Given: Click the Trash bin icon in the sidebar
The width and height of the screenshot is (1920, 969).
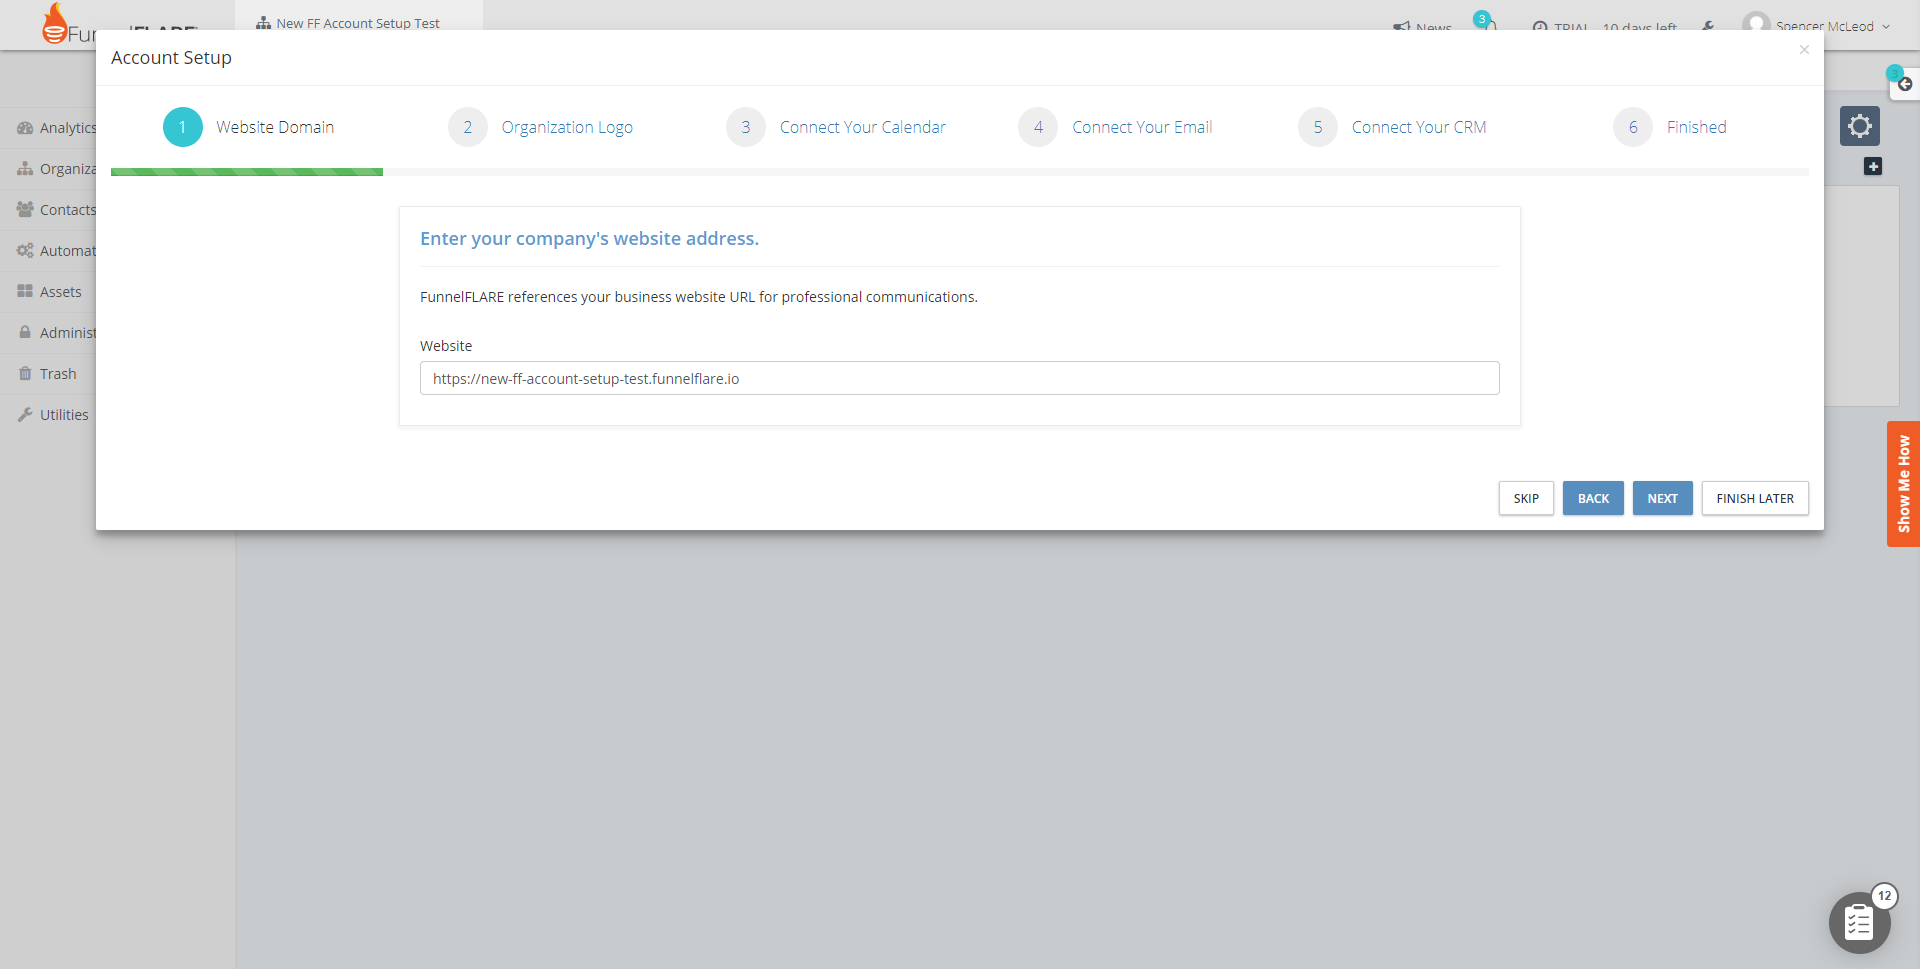Looking at the screenshot, I should point(25,374).
